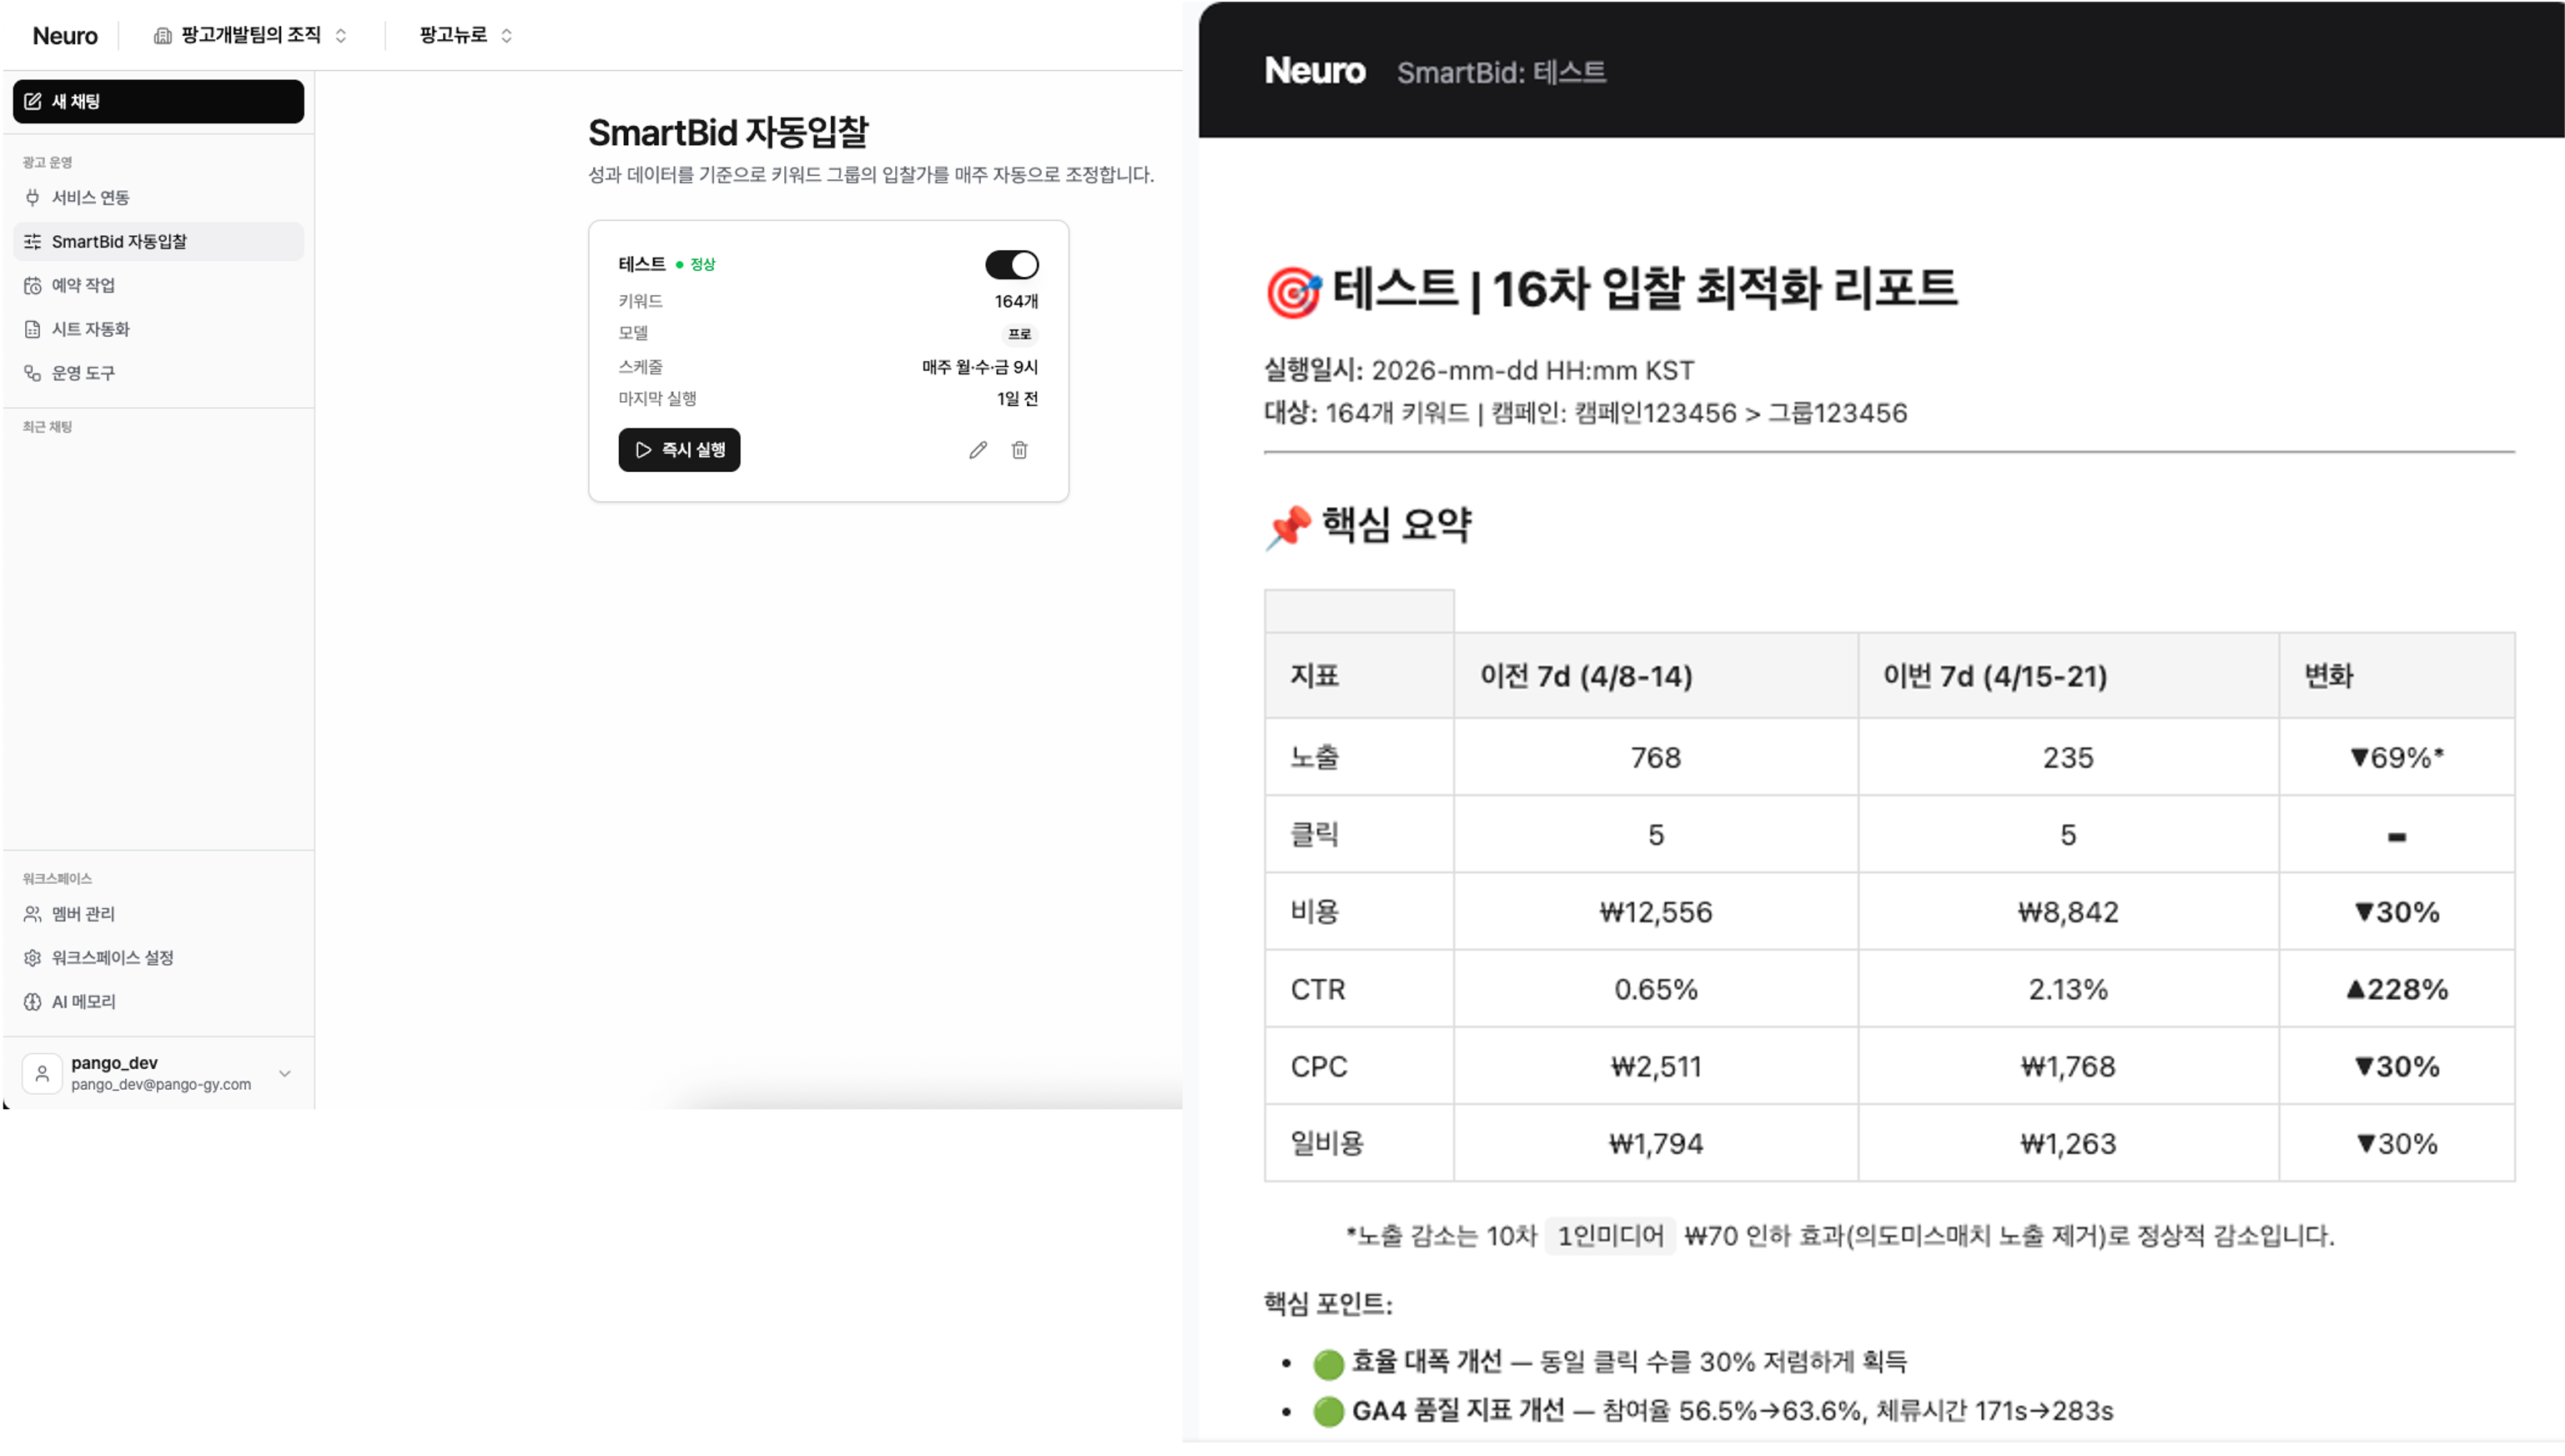This screenshot has width=2565, height=1456.
Task: Open 멤버 관리 in workspace section
Action: (158, 914)
